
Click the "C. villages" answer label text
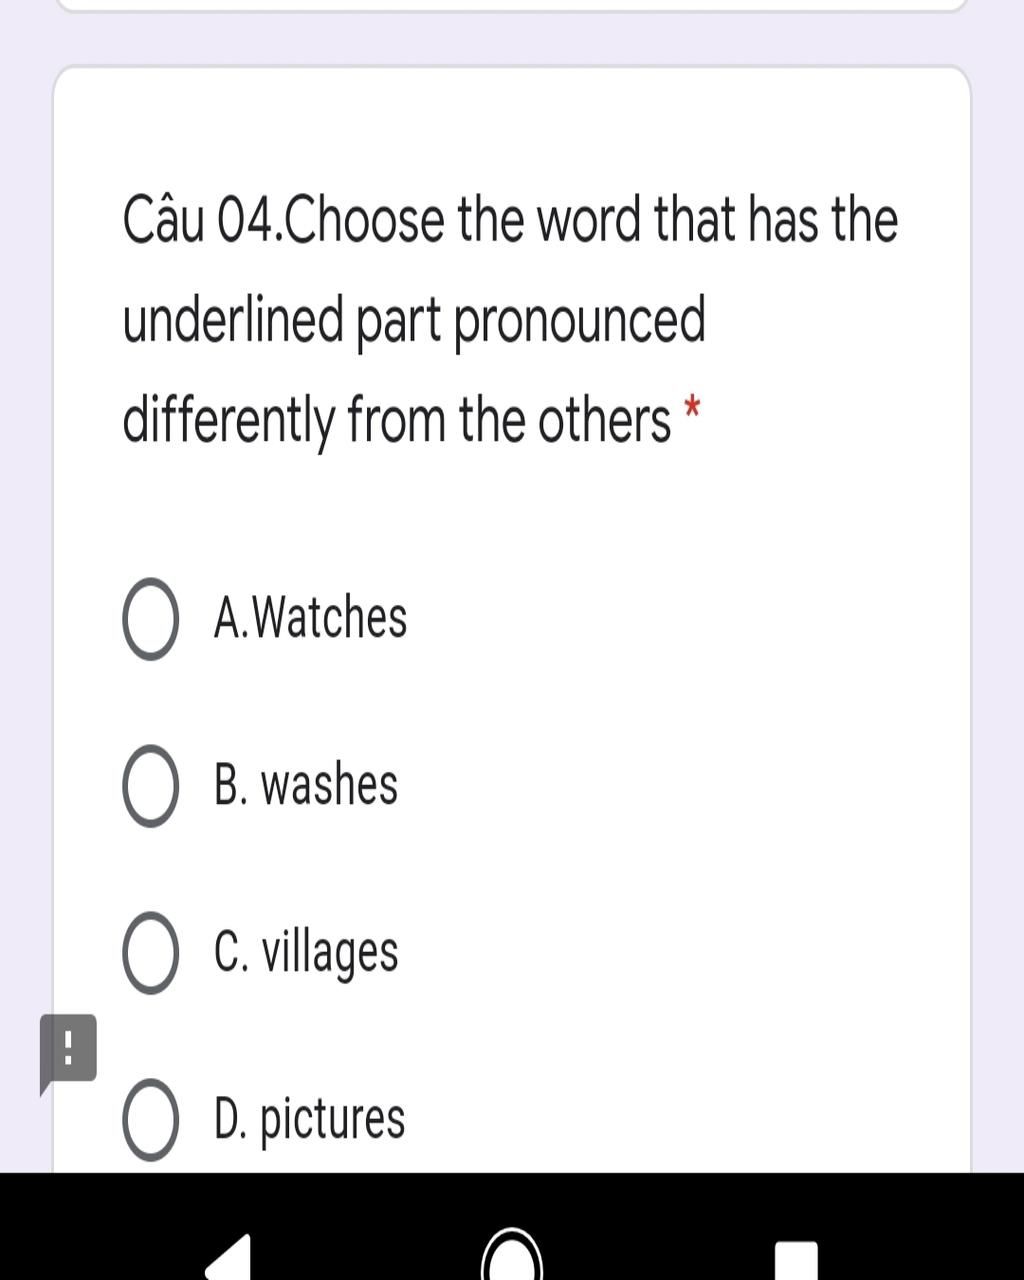tap(305, 952)
